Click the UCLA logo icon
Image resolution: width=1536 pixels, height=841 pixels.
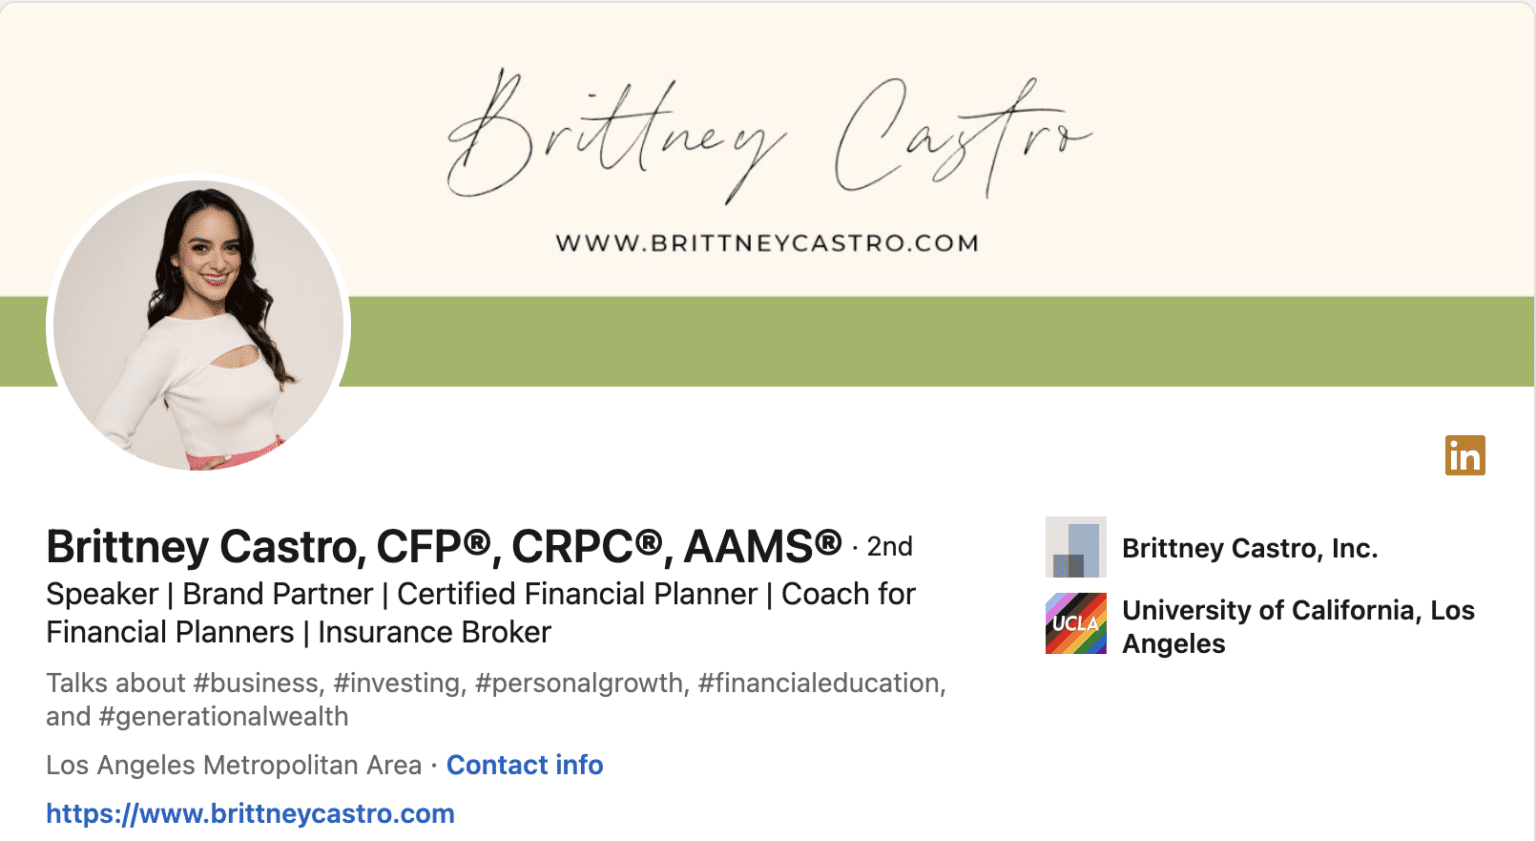coord(1075,623)
